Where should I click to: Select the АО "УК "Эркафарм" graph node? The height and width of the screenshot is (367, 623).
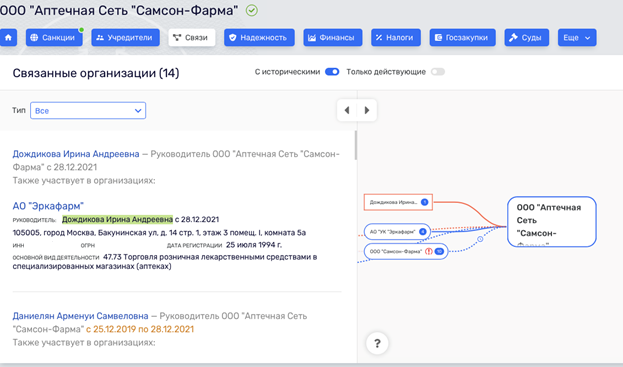(397, 232)
